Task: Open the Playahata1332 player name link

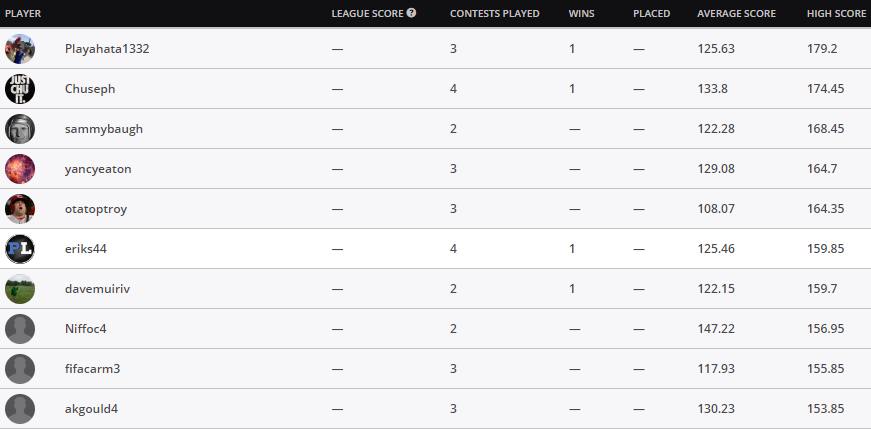Action: pyautogui.click(x=107, y=49)
